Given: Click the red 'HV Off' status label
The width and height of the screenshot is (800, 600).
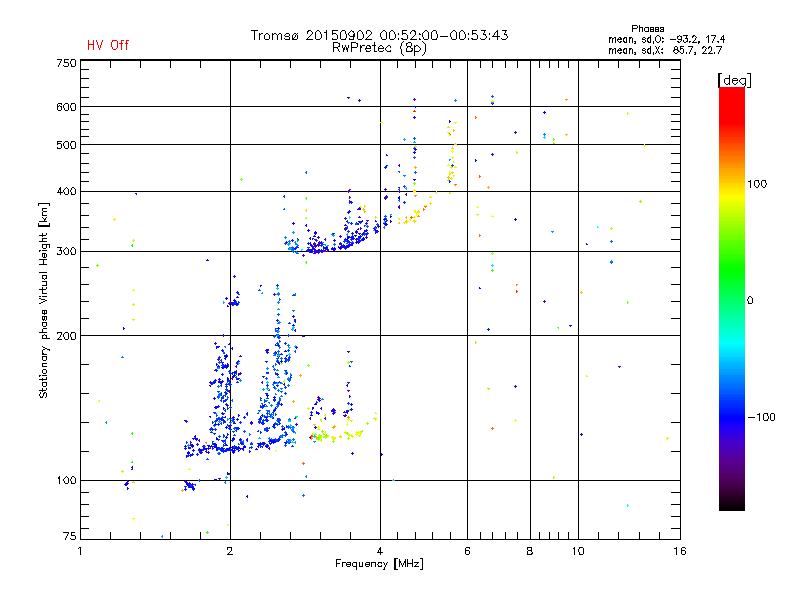Looking at the screenshot, I should [108, 45].
